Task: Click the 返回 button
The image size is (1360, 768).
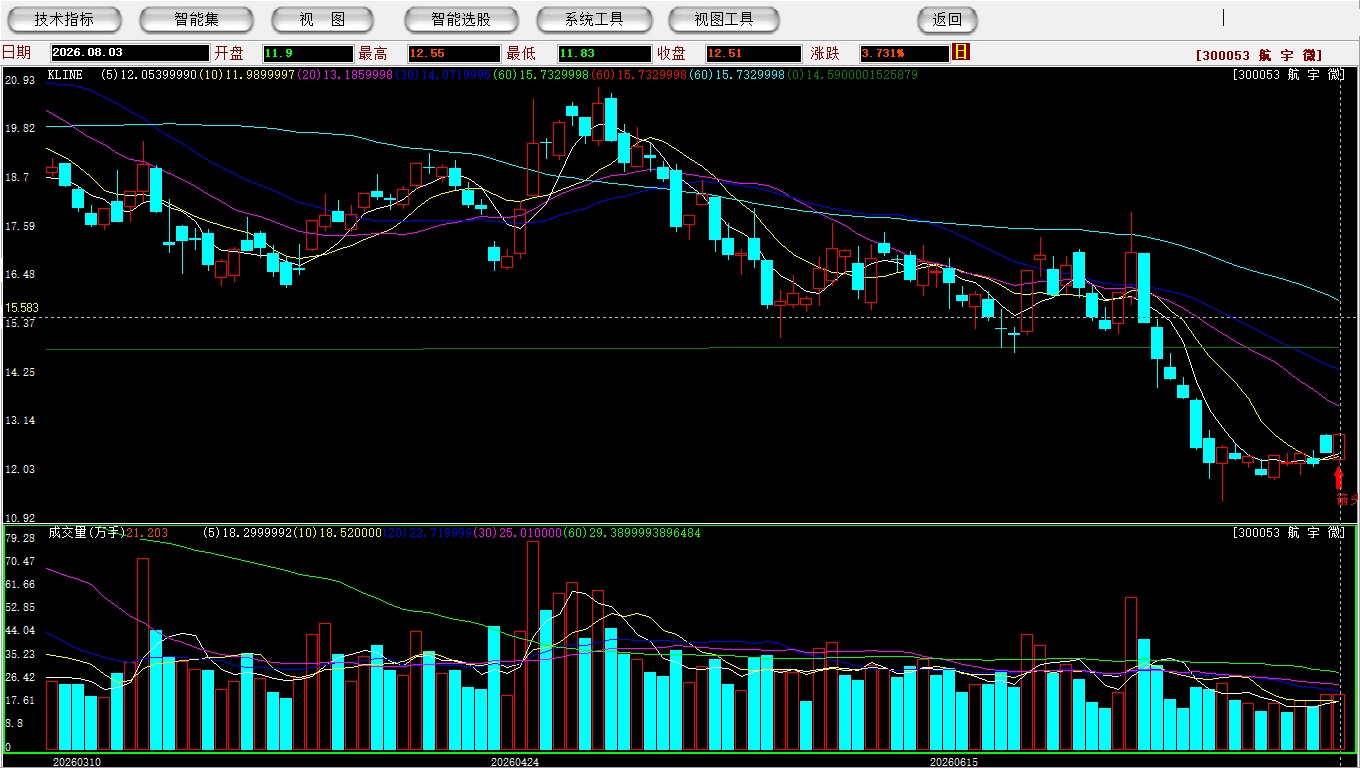Action: (x=947, y=19)
